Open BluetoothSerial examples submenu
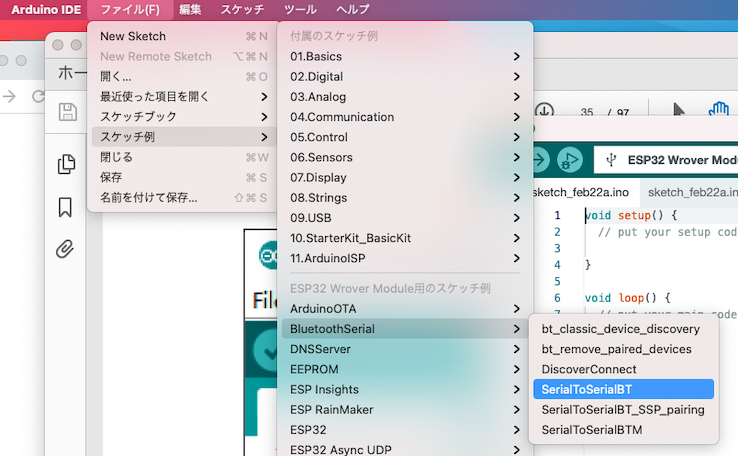Screen dimensions: 738x456 (405, 329)
